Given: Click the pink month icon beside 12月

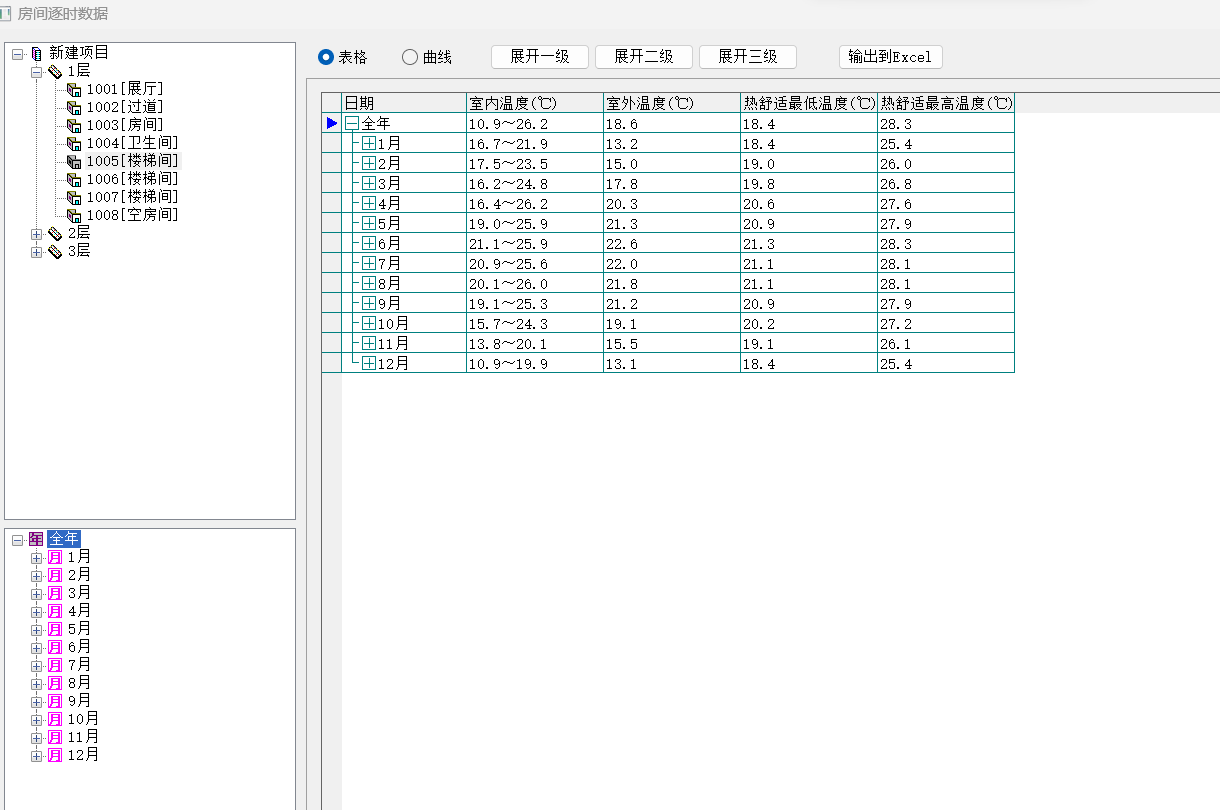Looking at the screenshot, I should tap(55, 755).
